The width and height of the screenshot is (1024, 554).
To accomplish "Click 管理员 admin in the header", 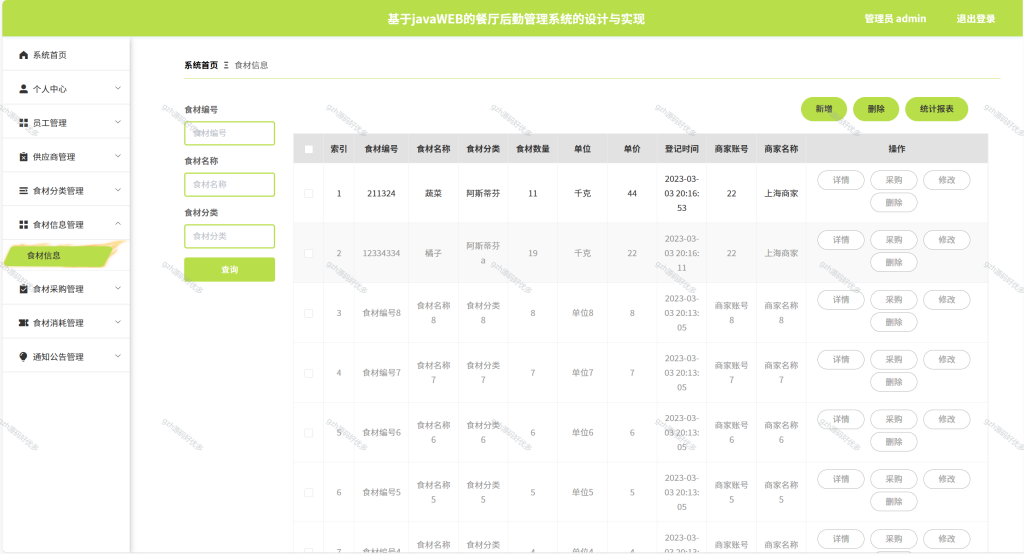I will (x=895, y=19).
